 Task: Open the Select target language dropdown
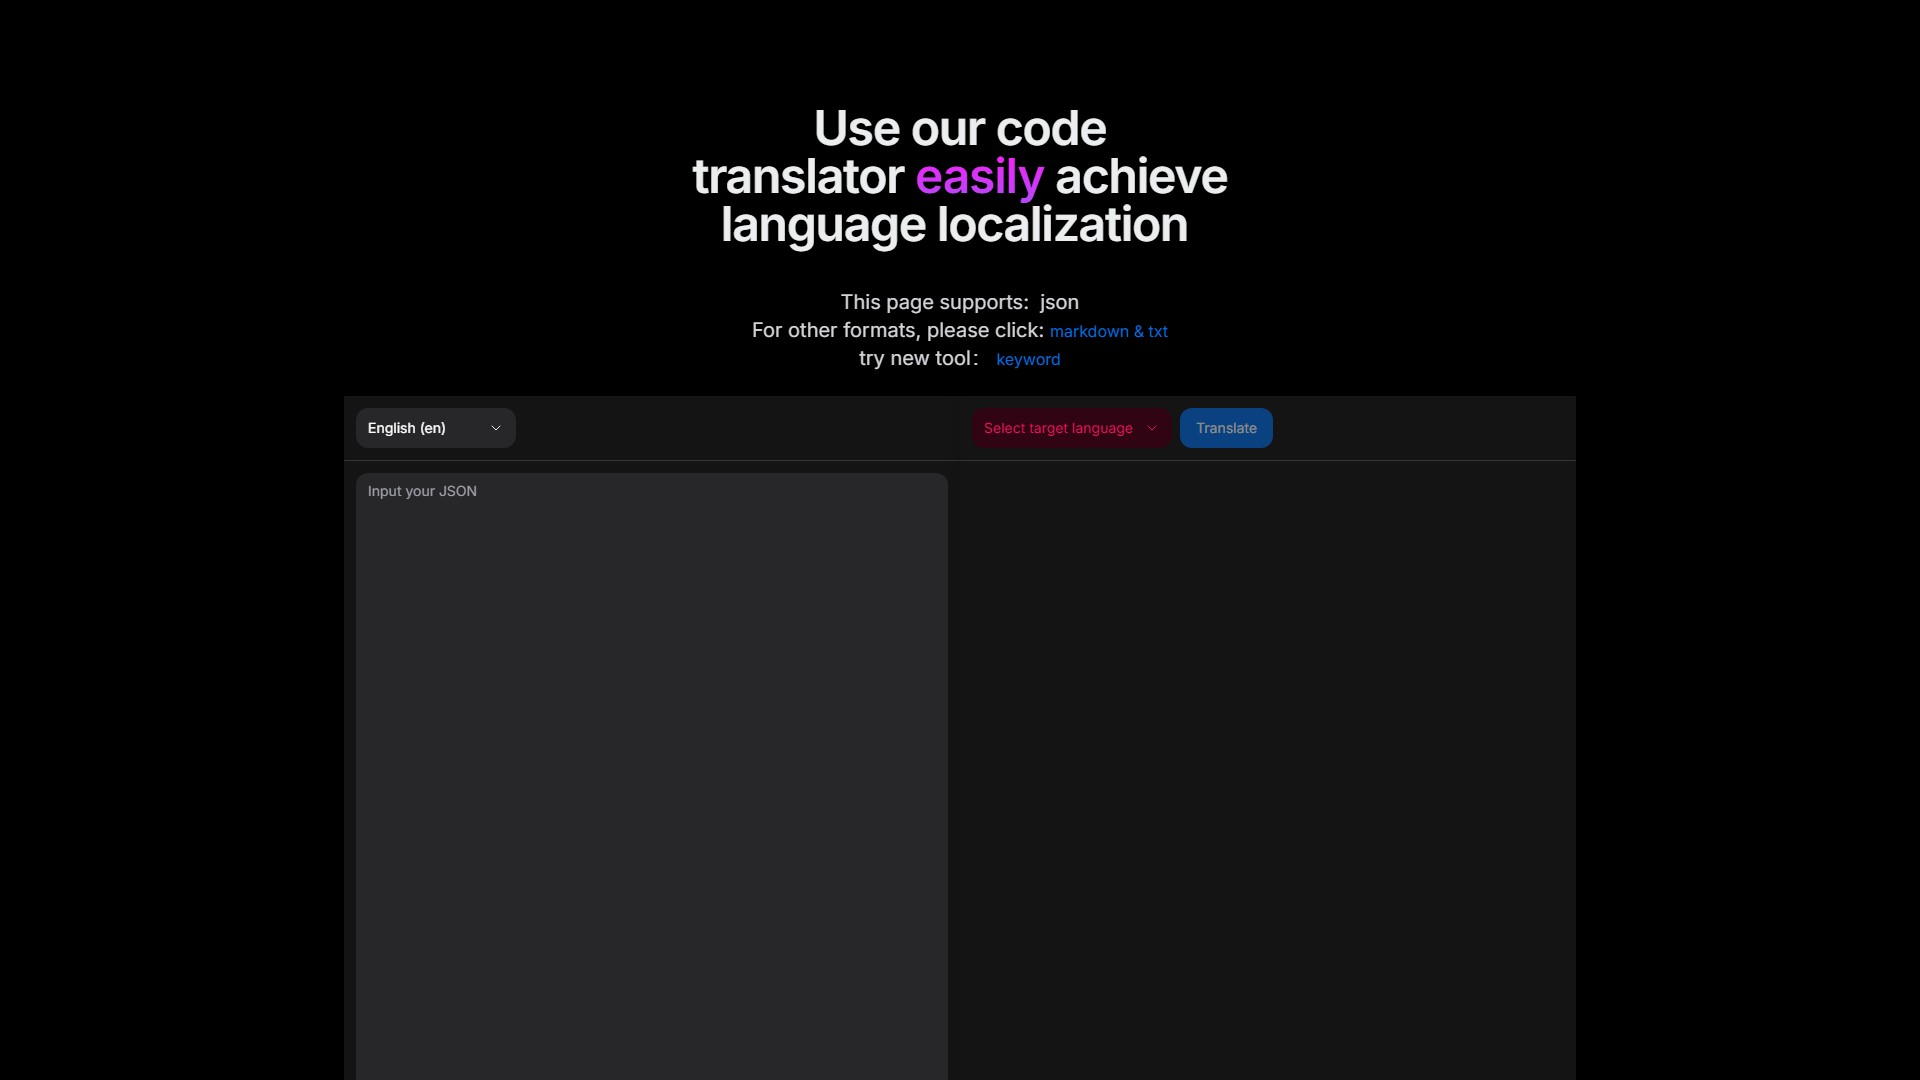tap(1070, 428)
